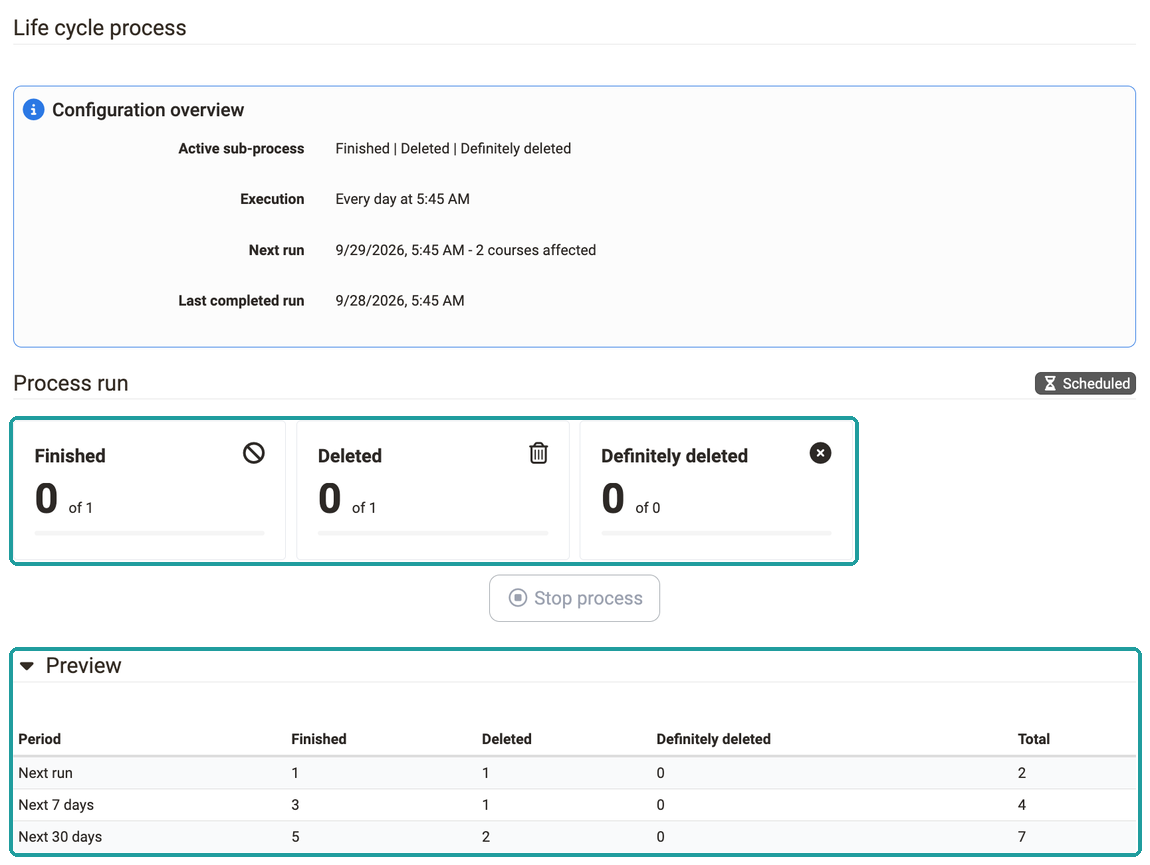Viewport: 1150px width, 865px height.
Task: Stop the running process
Action: click(x=574, y=598)
